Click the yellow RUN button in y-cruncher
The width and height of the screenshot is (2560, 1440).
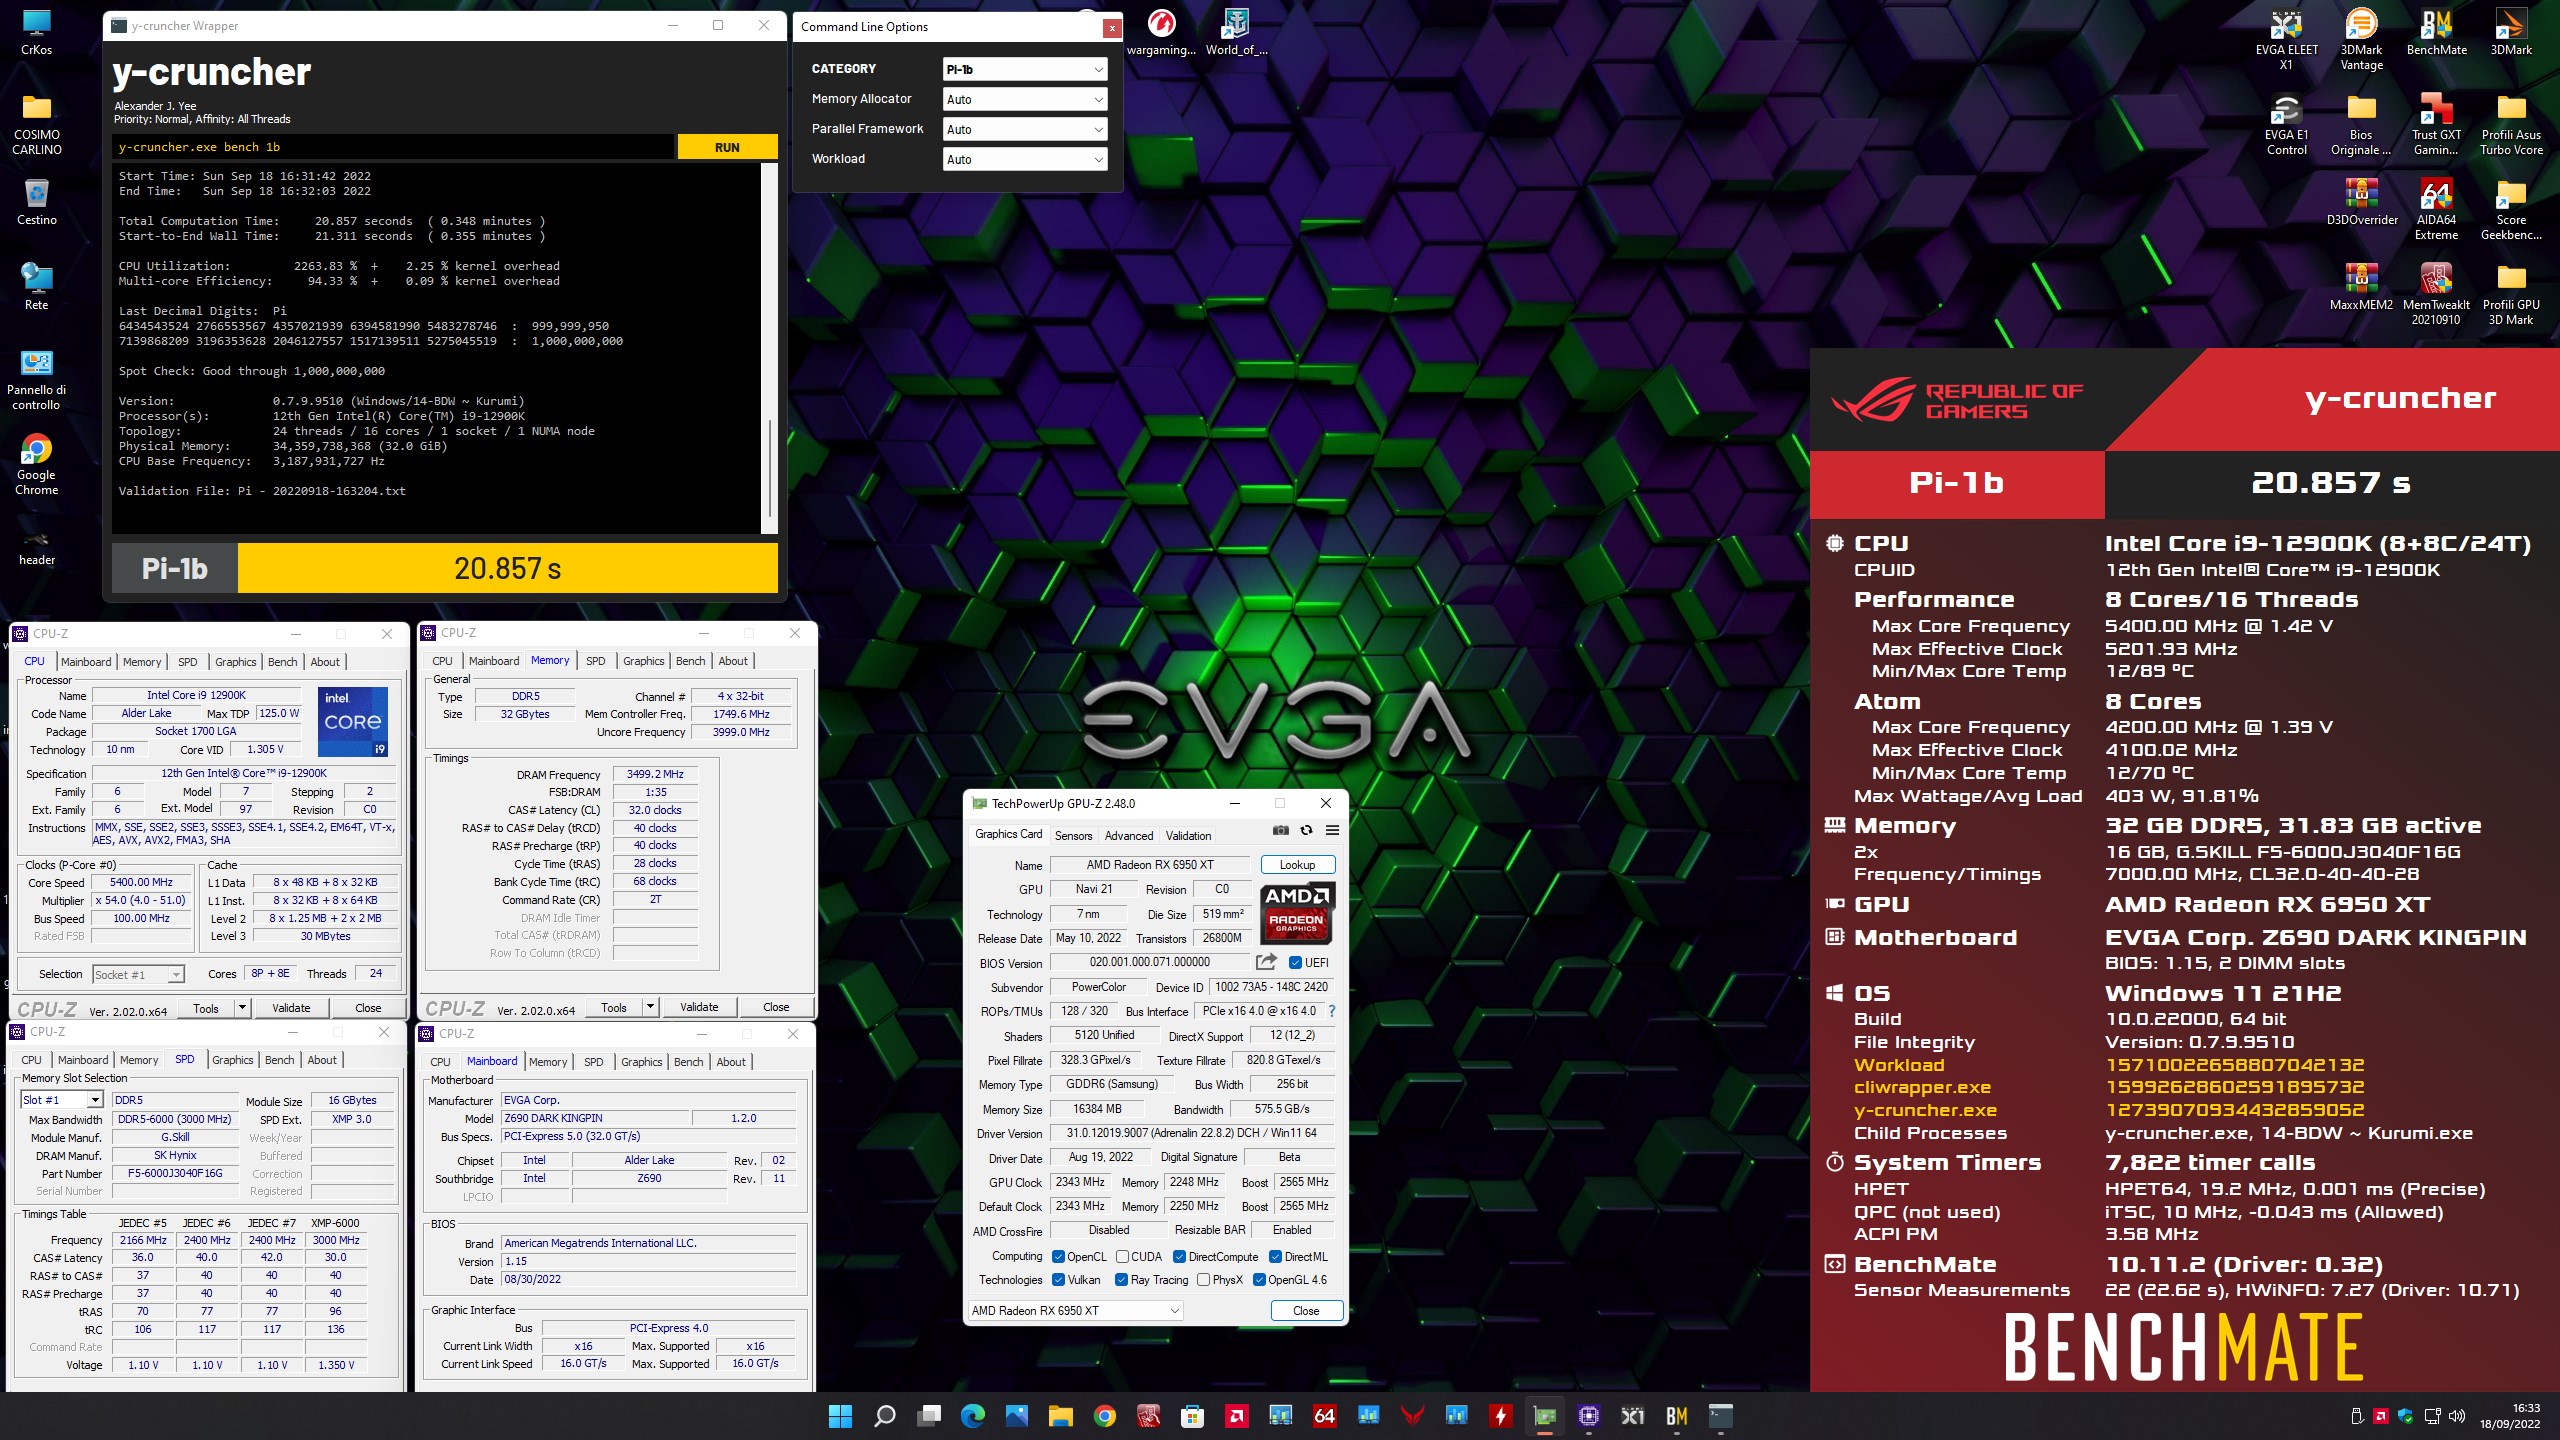click(727, 147)
